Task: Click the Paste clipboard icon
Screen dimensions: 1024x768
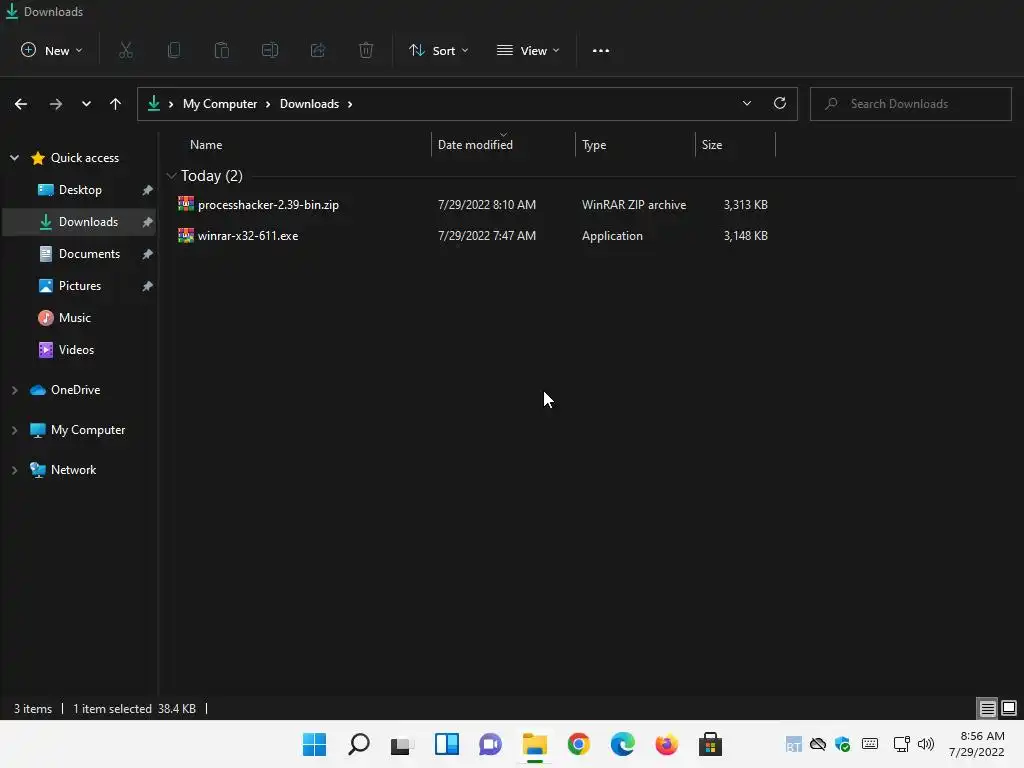Action: click(222, 50)
